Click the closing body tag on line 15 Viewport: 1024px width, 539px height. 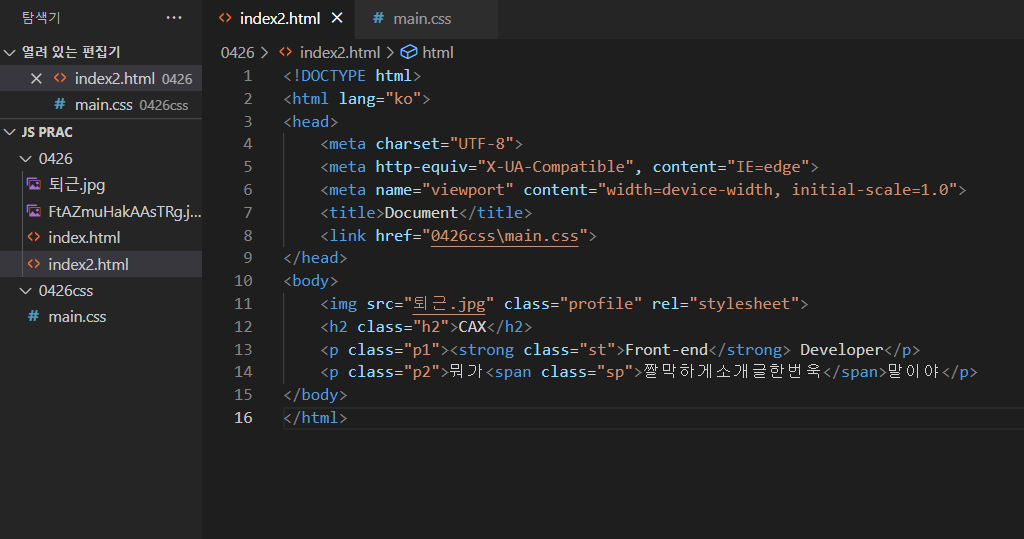click(315, 395)
